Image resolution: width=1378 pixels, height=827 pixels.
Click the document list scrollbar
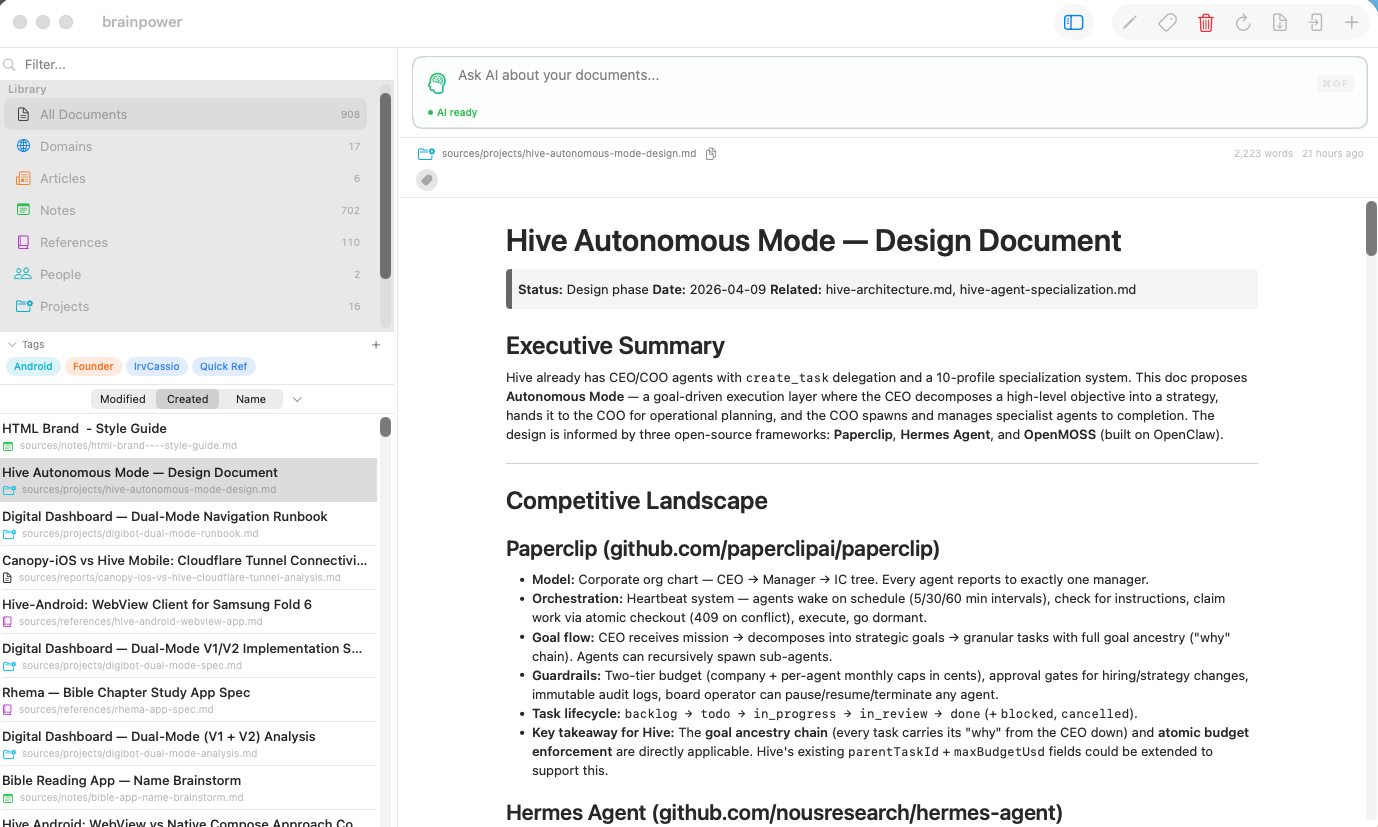[x=385, y=427]
